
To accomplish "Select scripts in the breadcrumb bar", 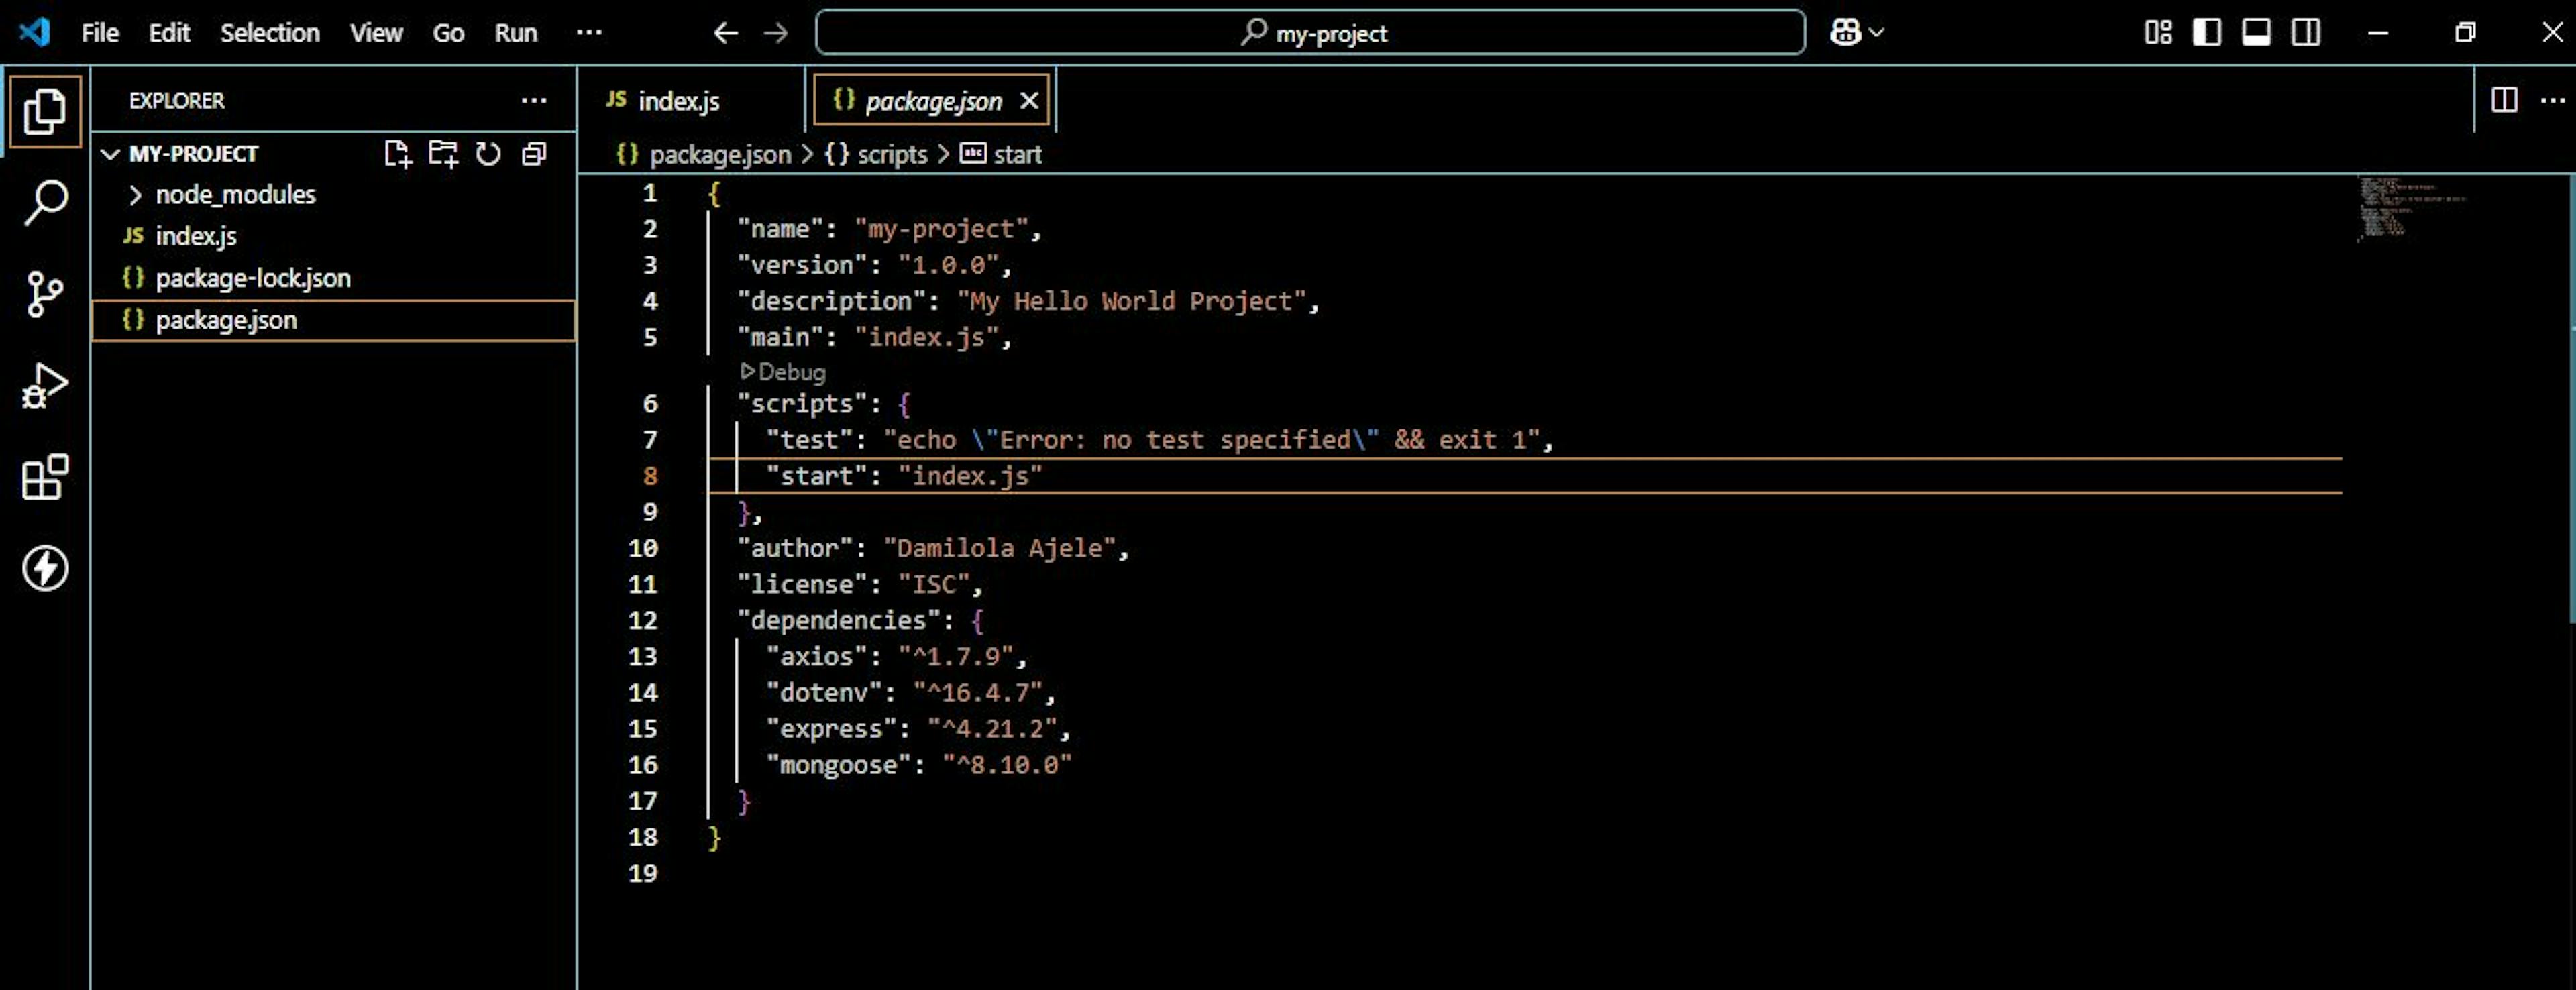I will 893,154.
